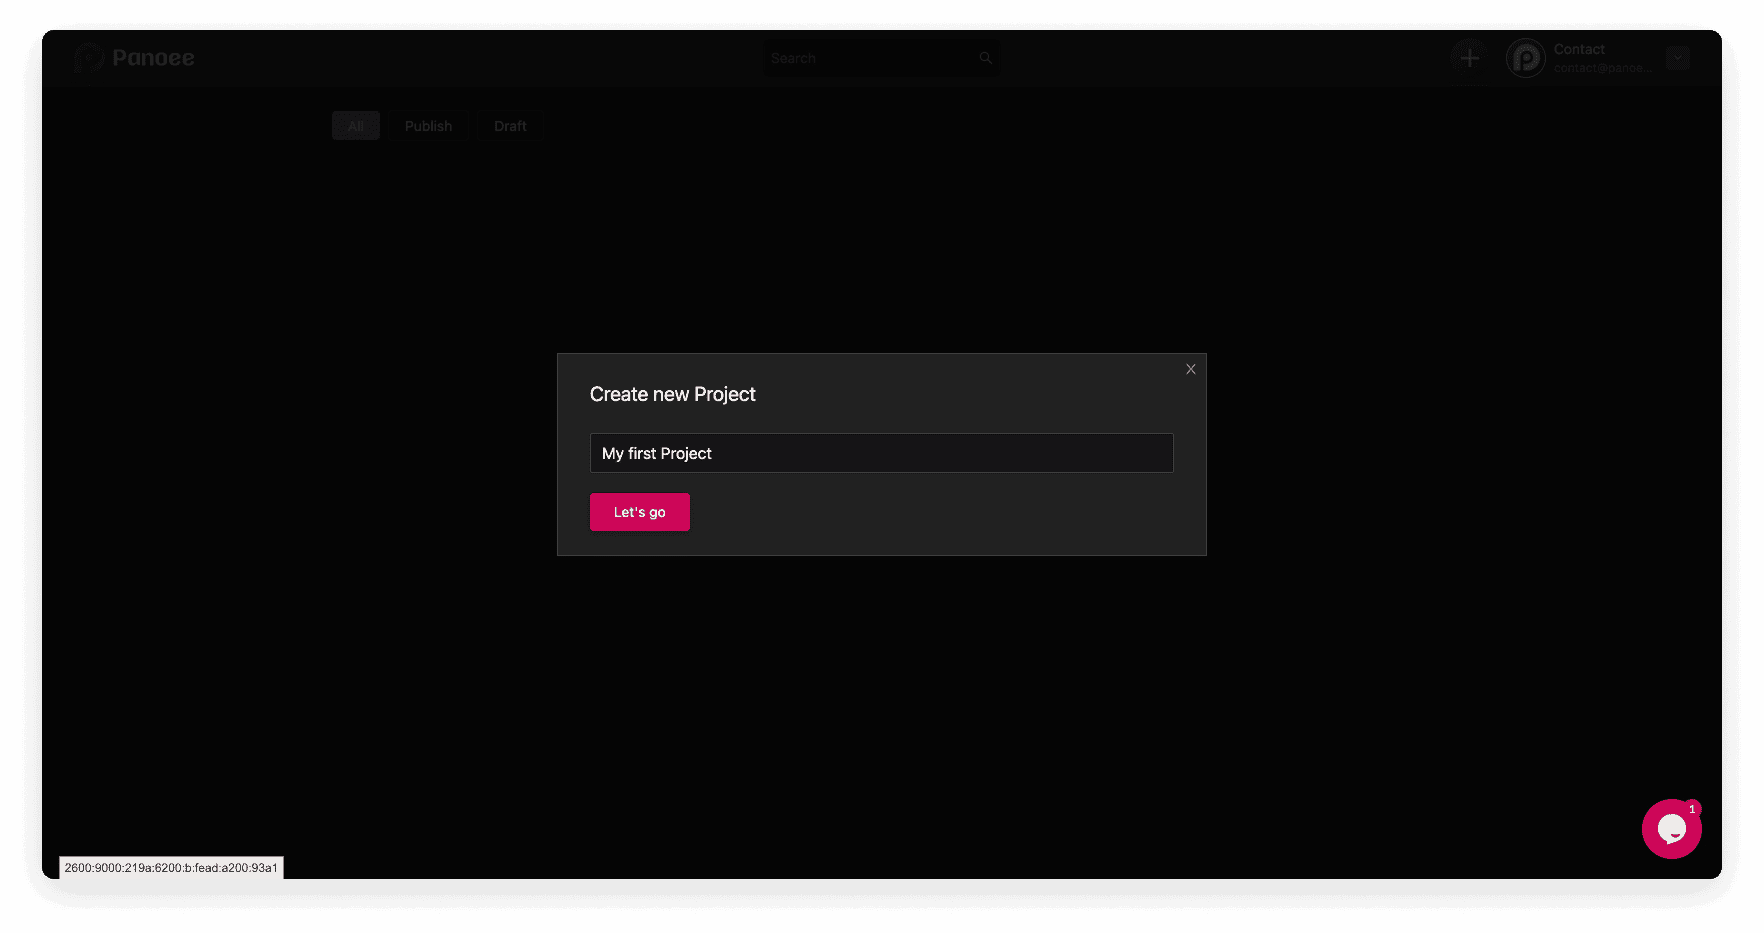This screenshot has height=933, width=1764.
Task: Click the Create new Project heading
Action: [672, 394]
